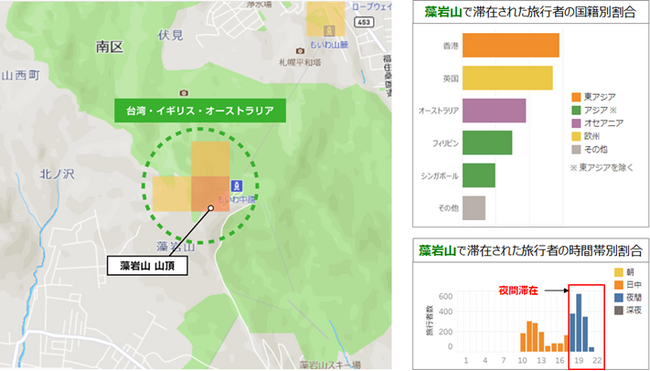Viewport: 650px width, 371px height.
Task: Click the route 453 road shield
Action: [x=364, y=22]
